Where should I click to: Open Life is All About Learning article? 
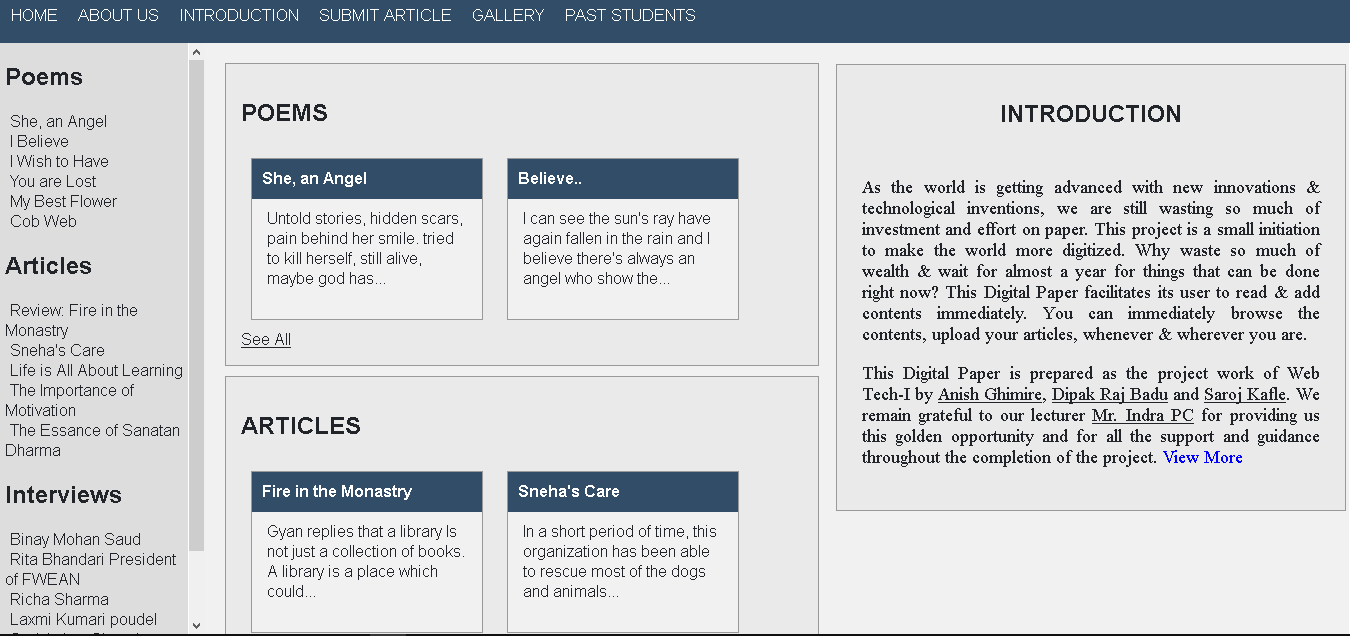click(96, 370)
